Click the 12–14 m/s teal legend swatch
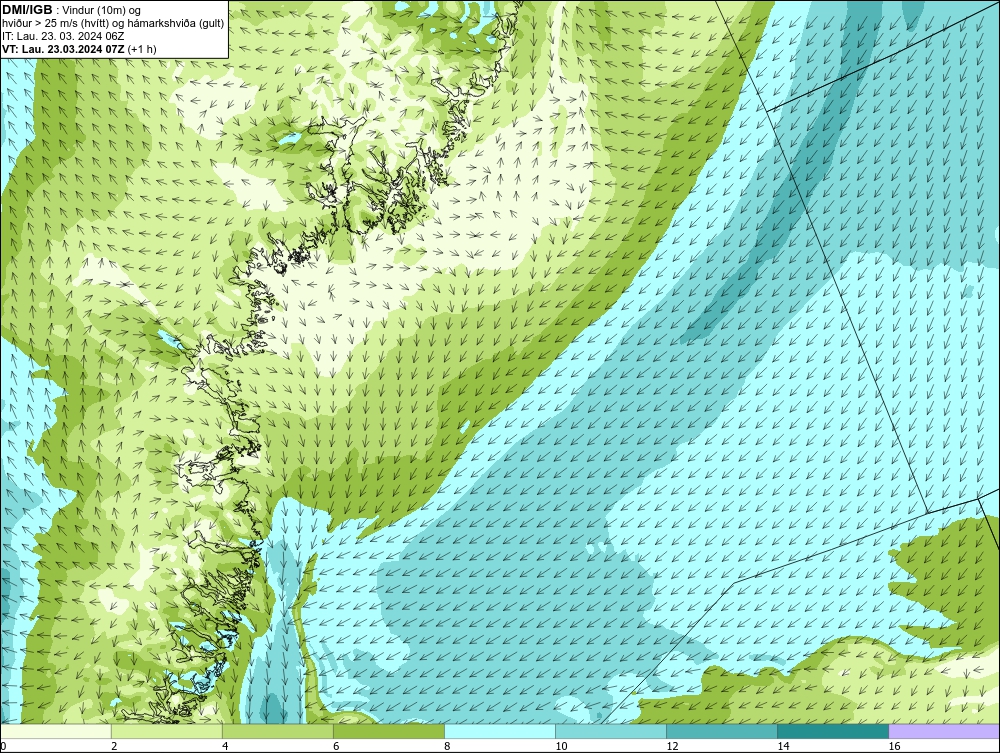 (722, 731)
